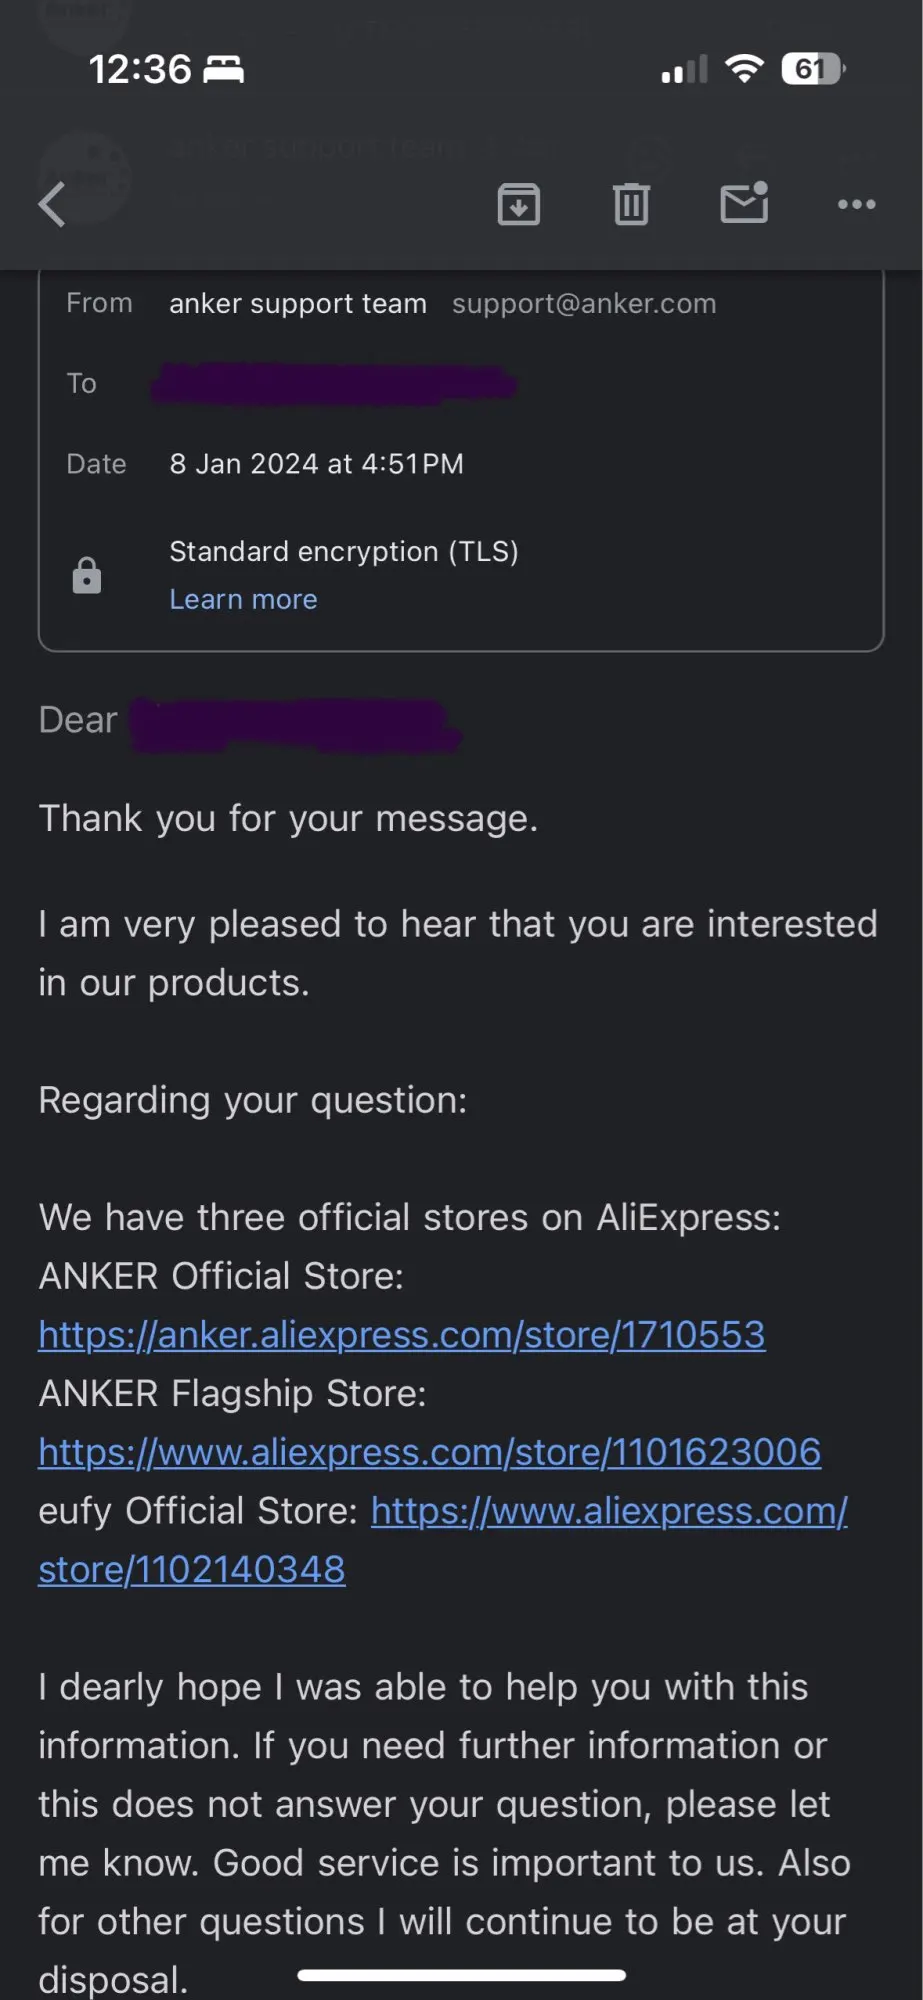Tap the home indicator bar at the bottom
Image resolution: width=923 pixels, height=2000 pixels.
tap(462, 1975)
